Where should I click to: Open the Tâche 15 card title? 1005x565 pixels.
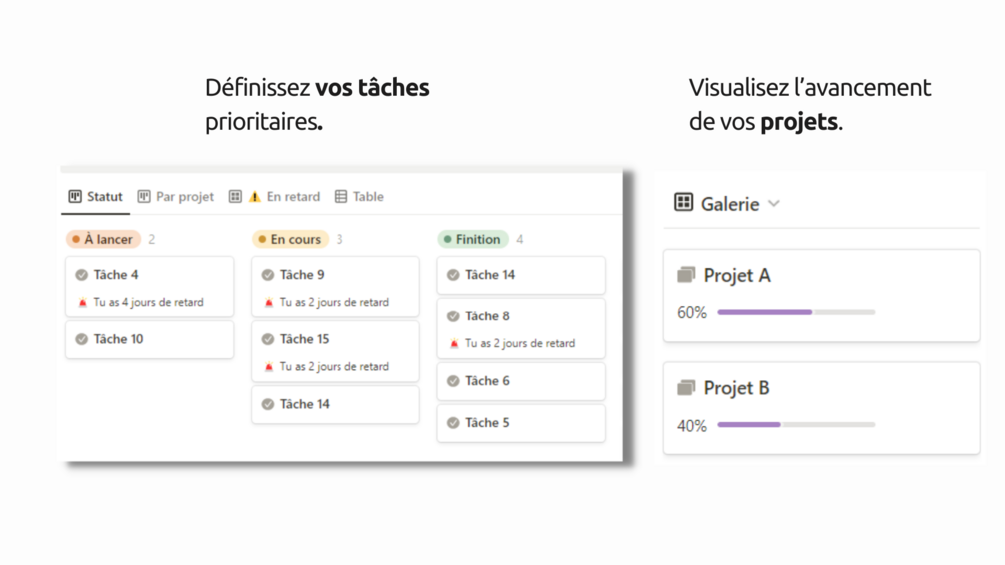tap(304, 339)
